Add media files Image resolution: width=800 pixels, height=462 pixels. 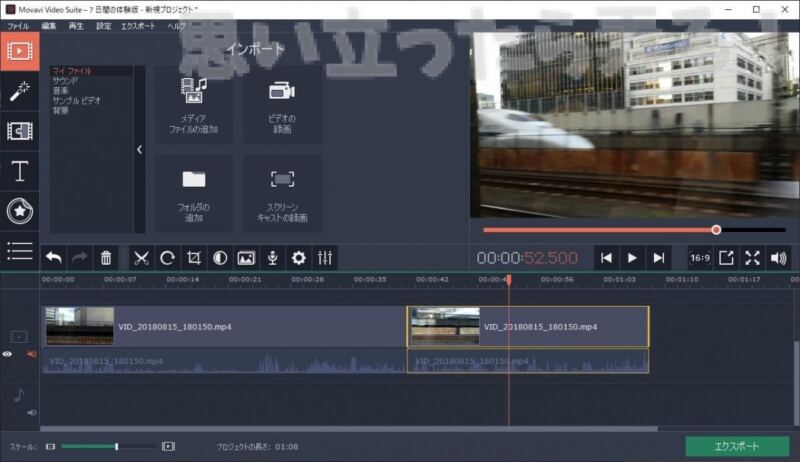[x=193, y=105]
